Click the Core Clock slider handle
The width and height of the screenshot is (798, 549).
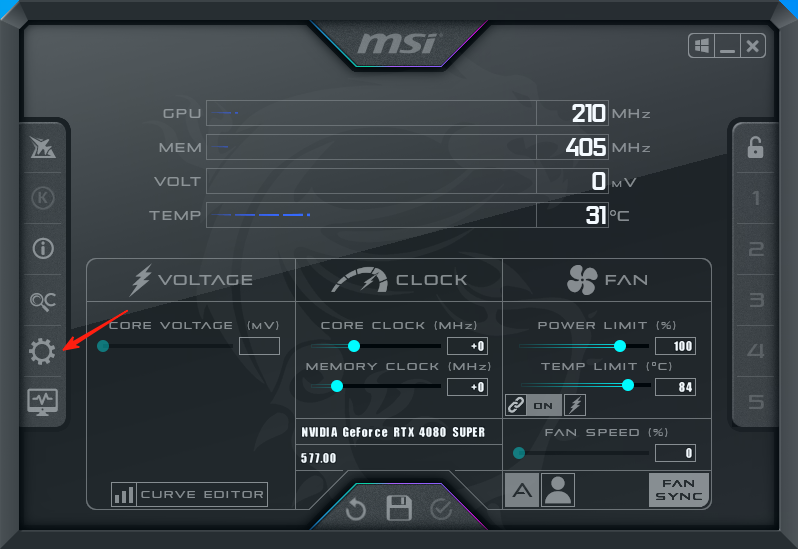(x=353, y=346)
